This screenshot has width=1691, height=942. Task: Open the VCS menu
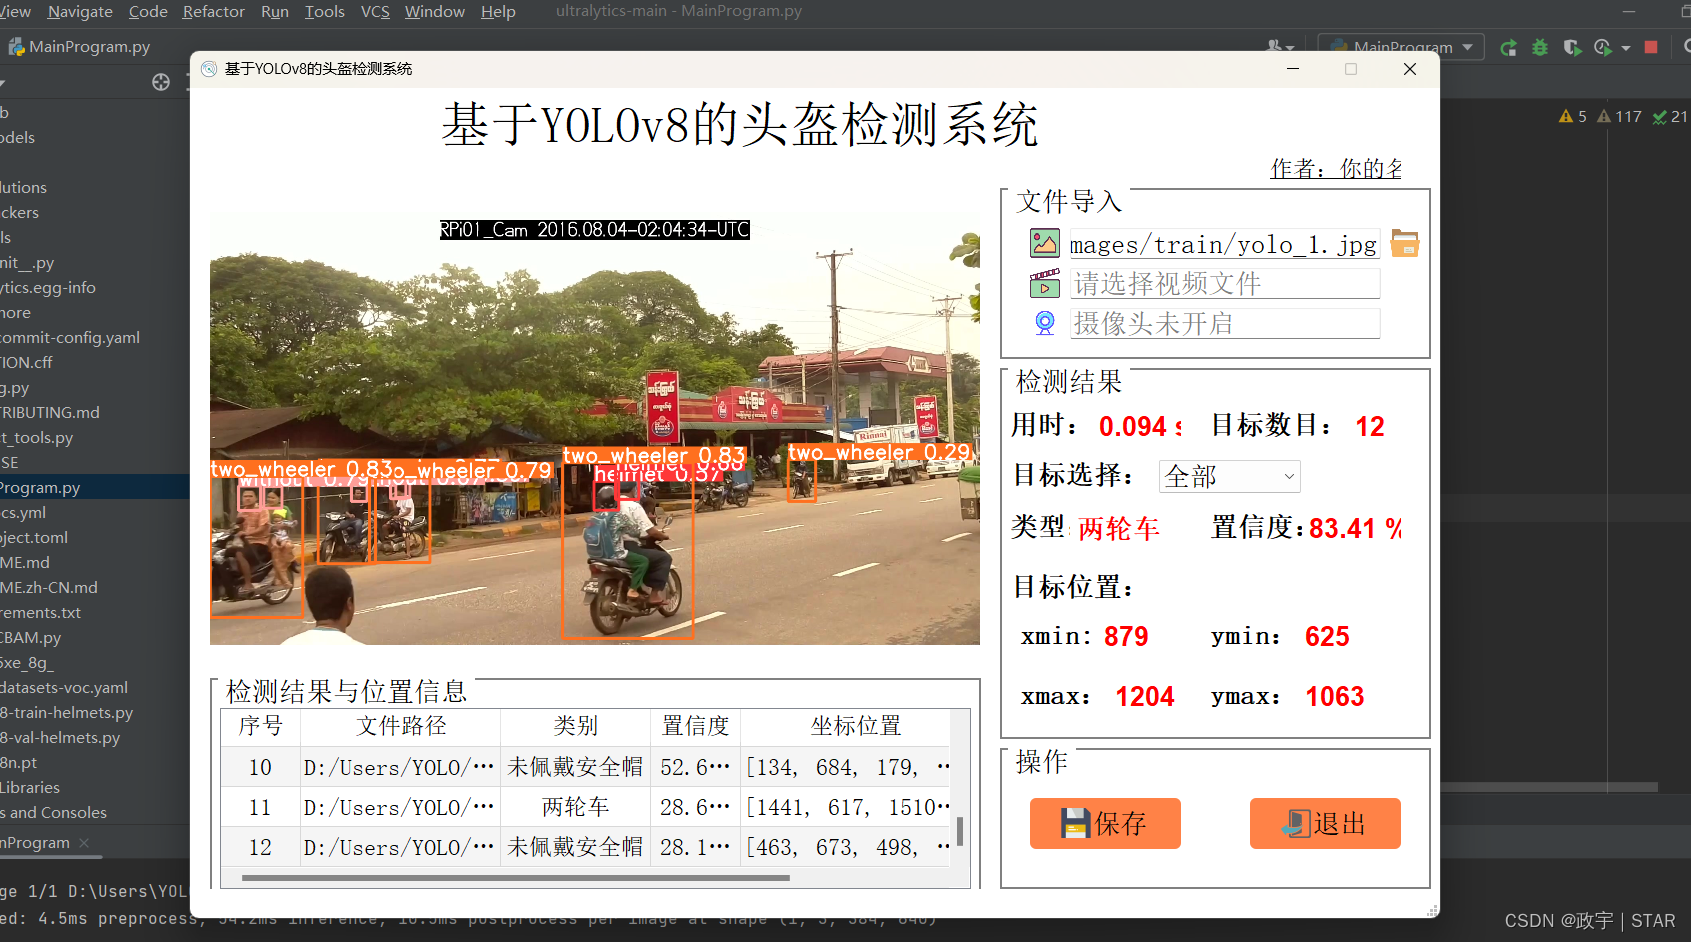pyautogui.click(x=375, y=11)
